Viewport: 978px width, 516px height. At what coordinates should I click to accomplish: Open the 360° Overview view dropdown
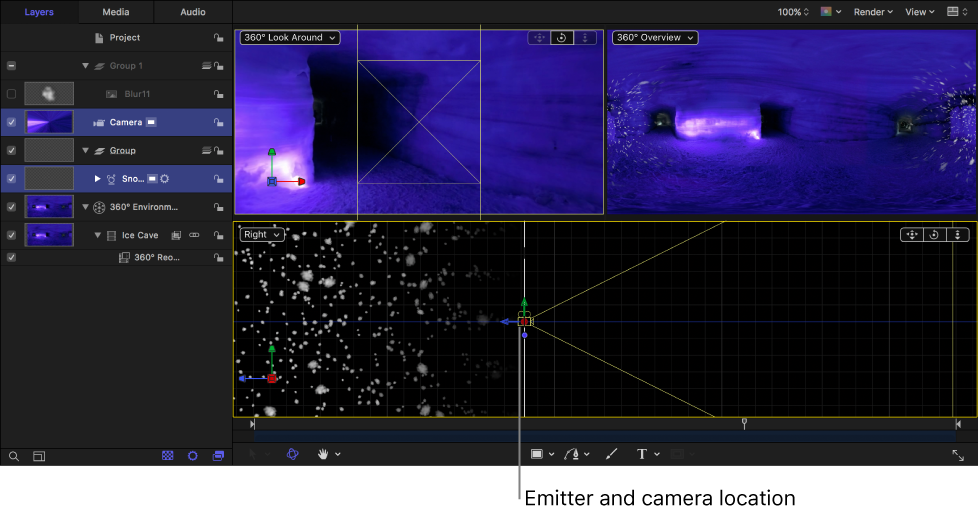pos(655,37)
